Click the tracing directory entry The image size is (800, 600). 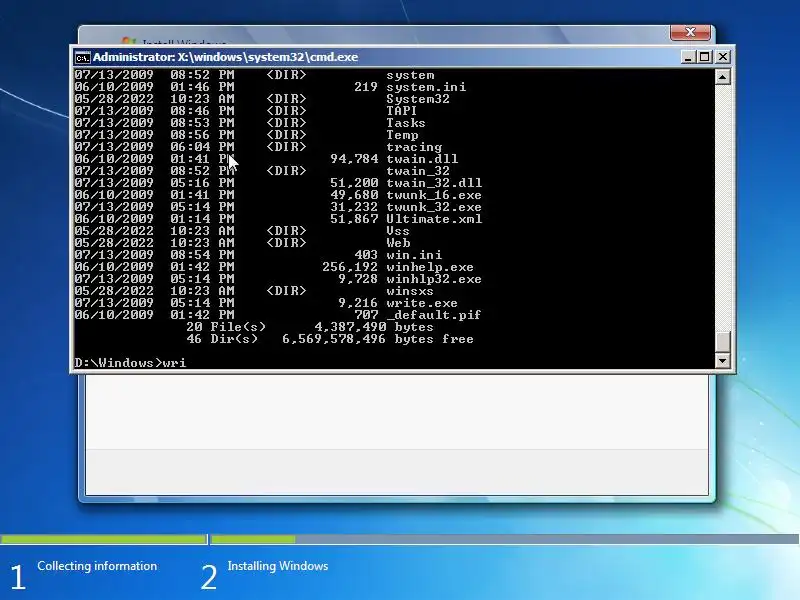(414, 147)
